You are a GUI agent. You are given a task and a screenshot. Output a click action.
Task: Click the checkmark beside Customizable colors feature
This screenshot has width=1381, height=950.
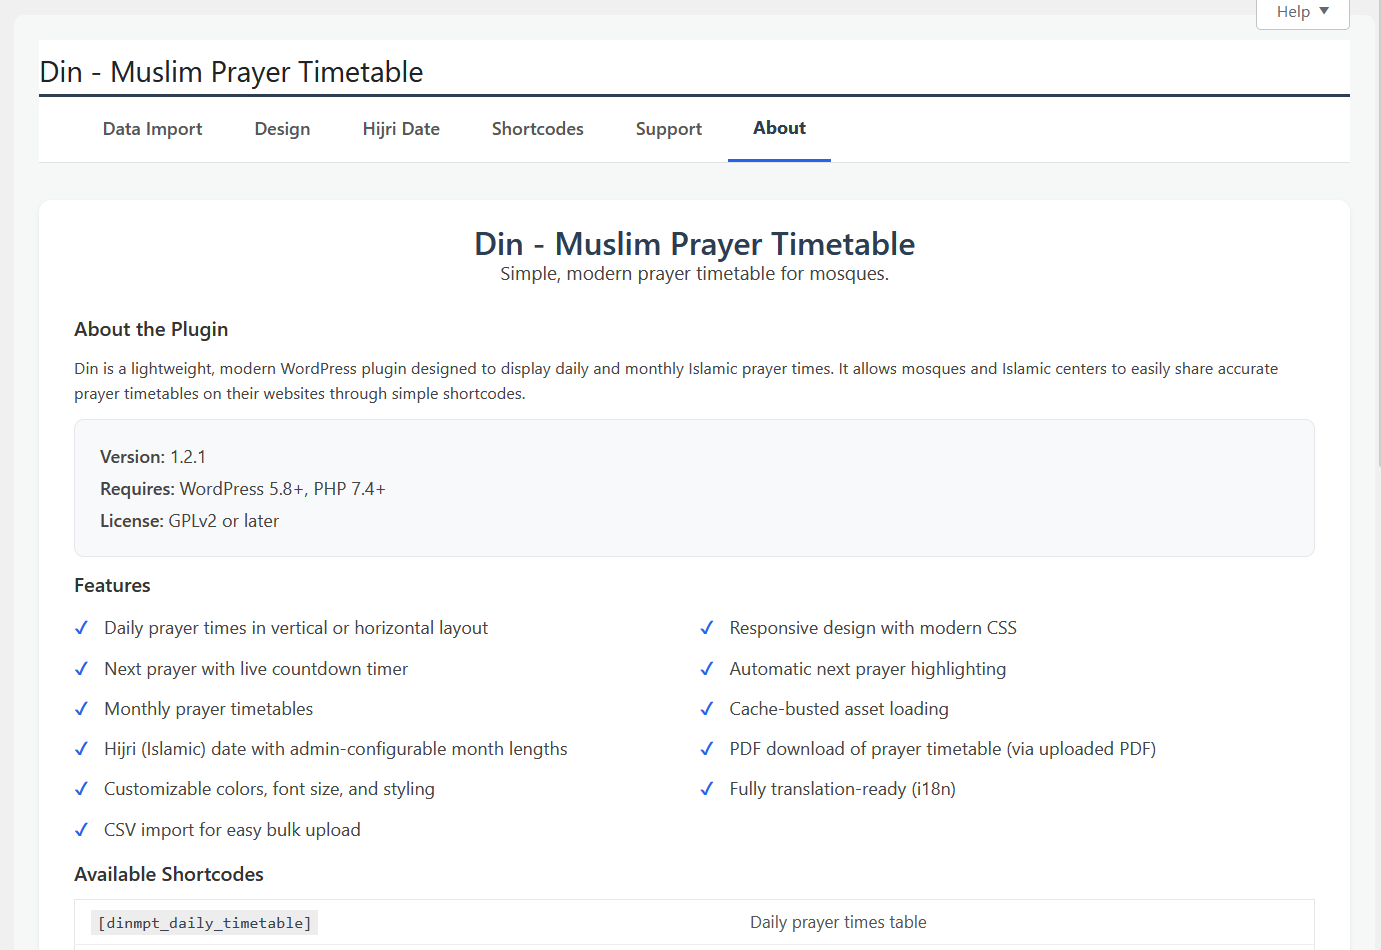tap(82, 789)
